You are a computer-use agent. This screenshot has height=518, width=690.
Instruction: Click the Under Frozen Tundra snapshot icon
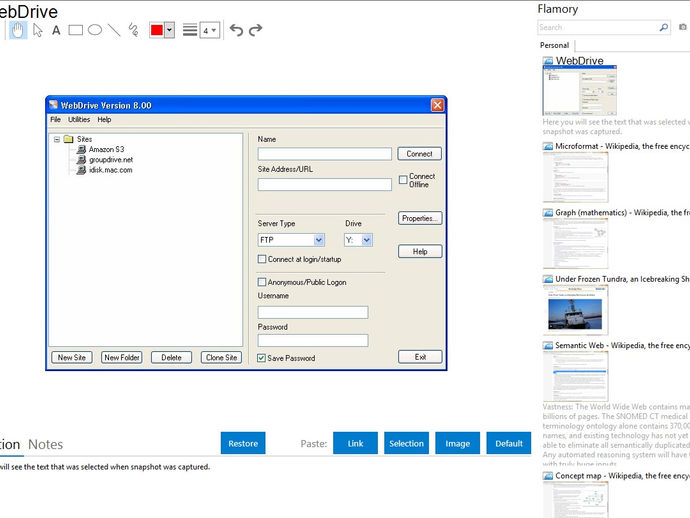[548, 279]
